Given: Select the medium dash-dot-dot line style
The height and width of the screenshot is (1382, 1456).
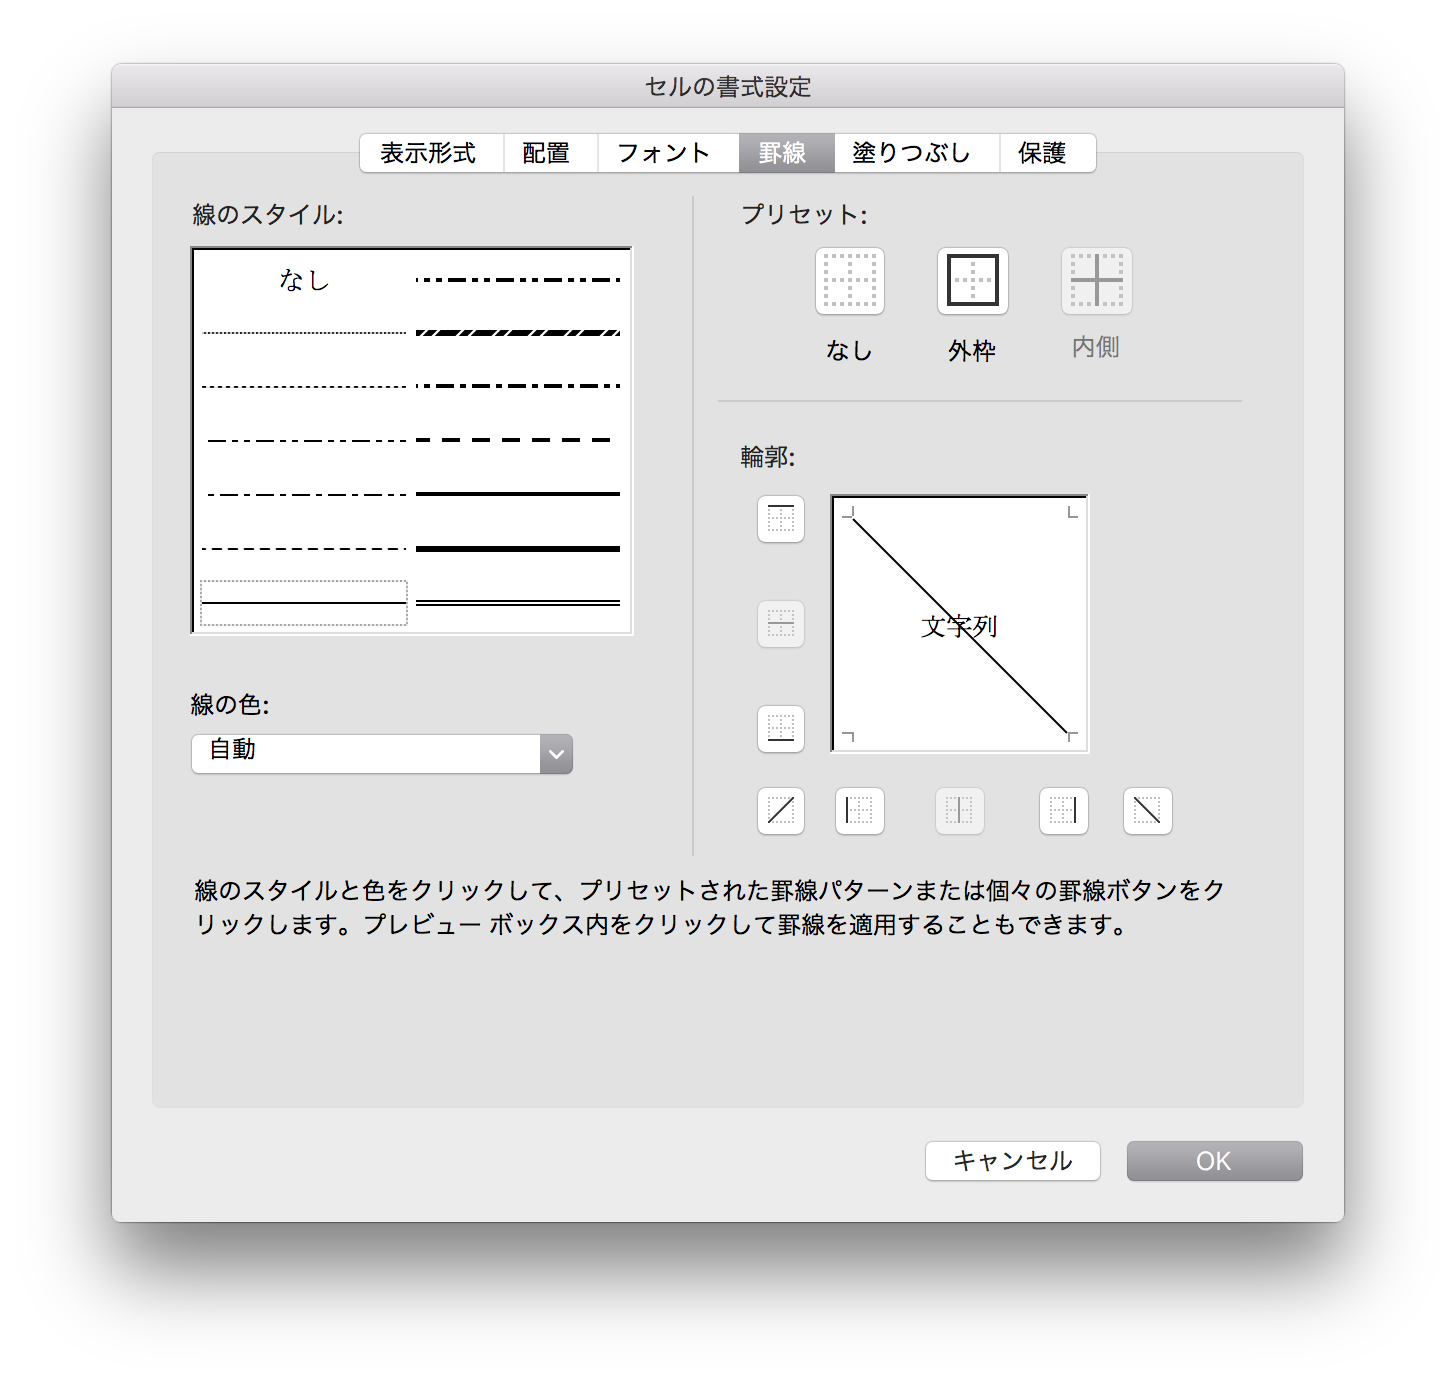Looking at the screenshot, I should 518,280.
